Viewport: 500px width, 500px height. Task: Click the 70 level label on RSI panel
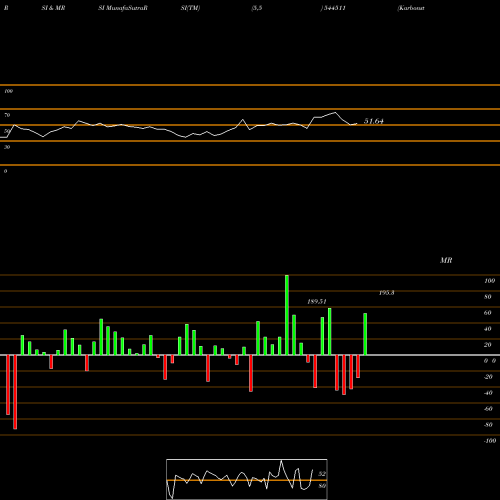pyautogui.click(x=7, y=115)
